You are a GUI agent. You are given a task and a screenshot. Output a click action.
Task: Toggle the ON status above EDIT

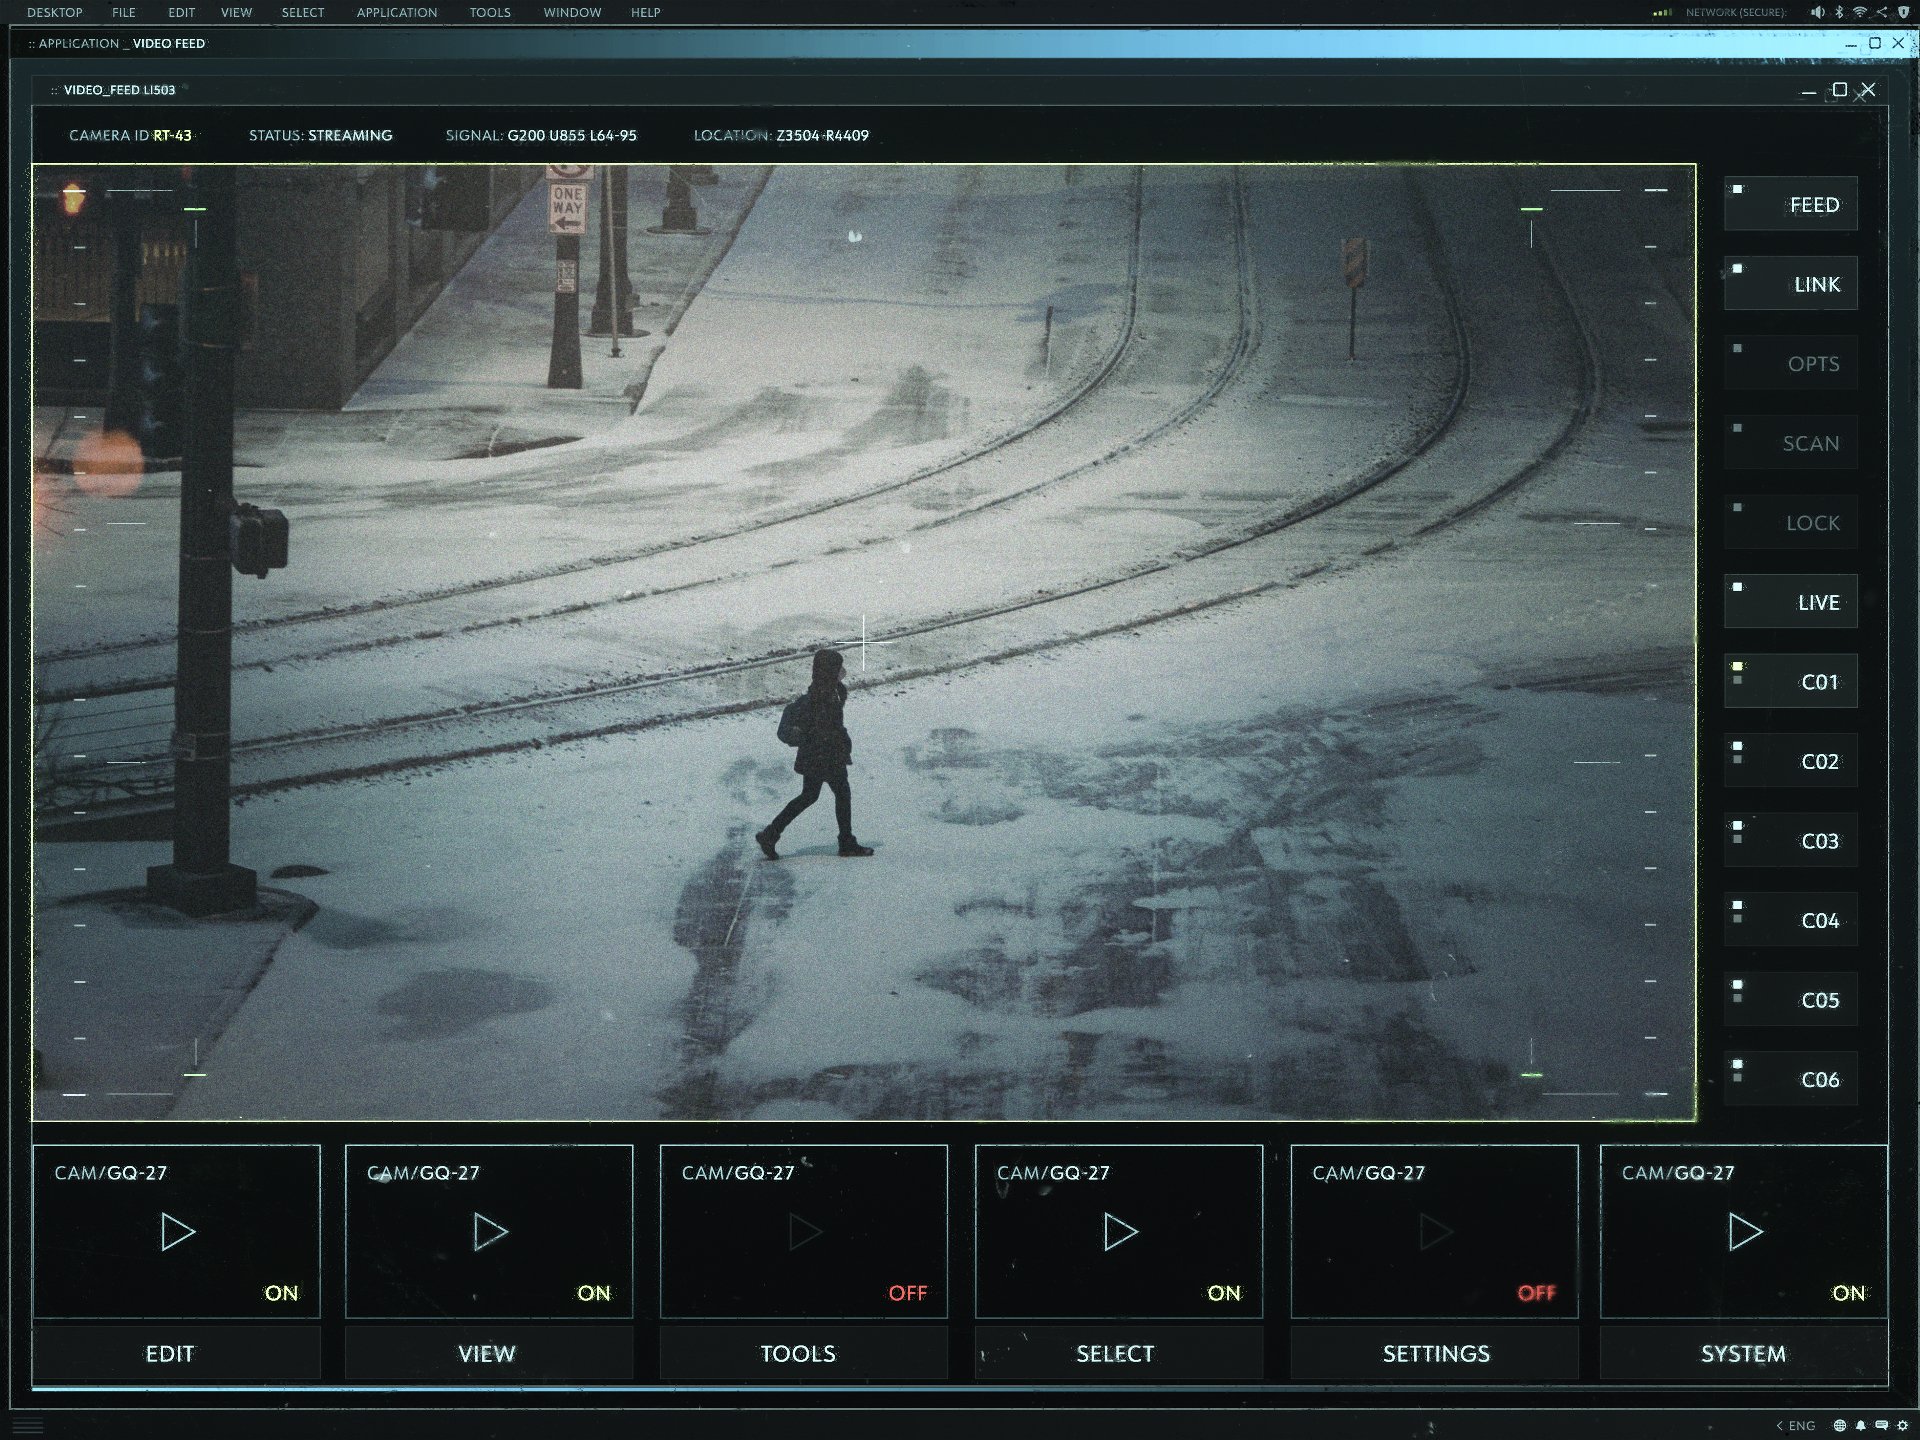(x=281, y=1293)
